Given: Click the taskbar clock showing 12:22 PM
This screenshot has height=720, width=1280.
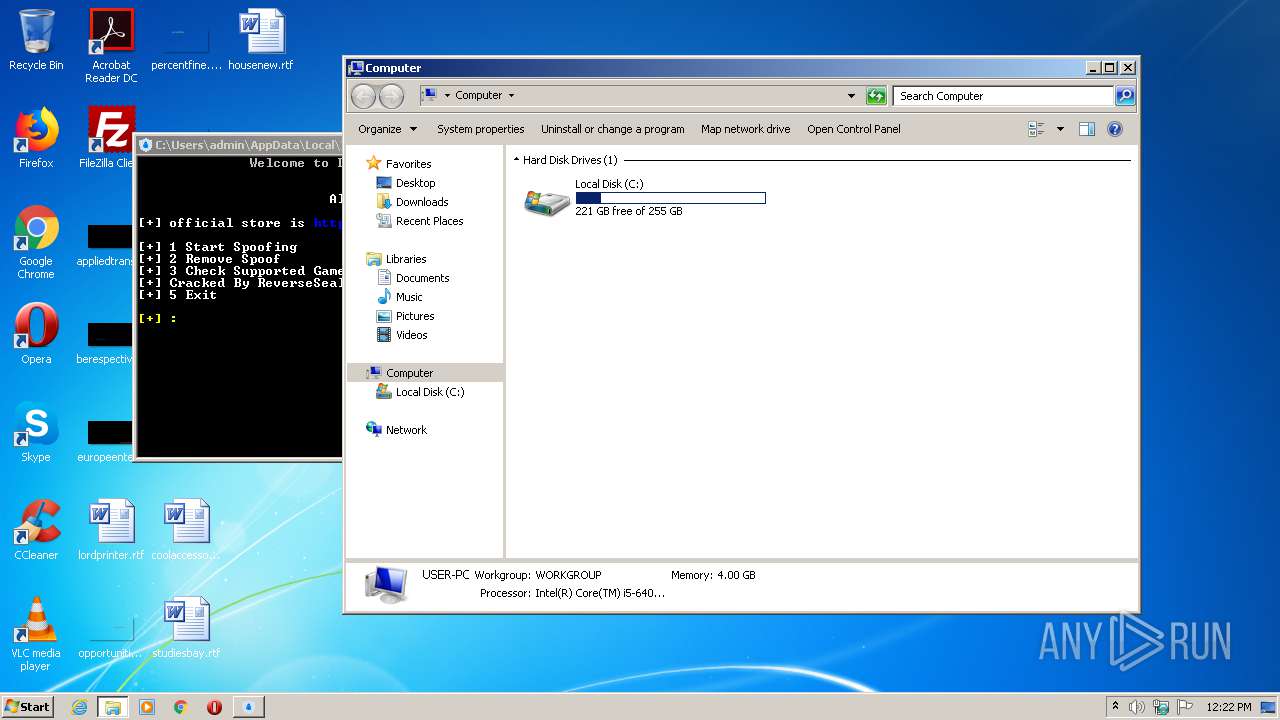Looking at the screenshot, I should pos(1229,707).
